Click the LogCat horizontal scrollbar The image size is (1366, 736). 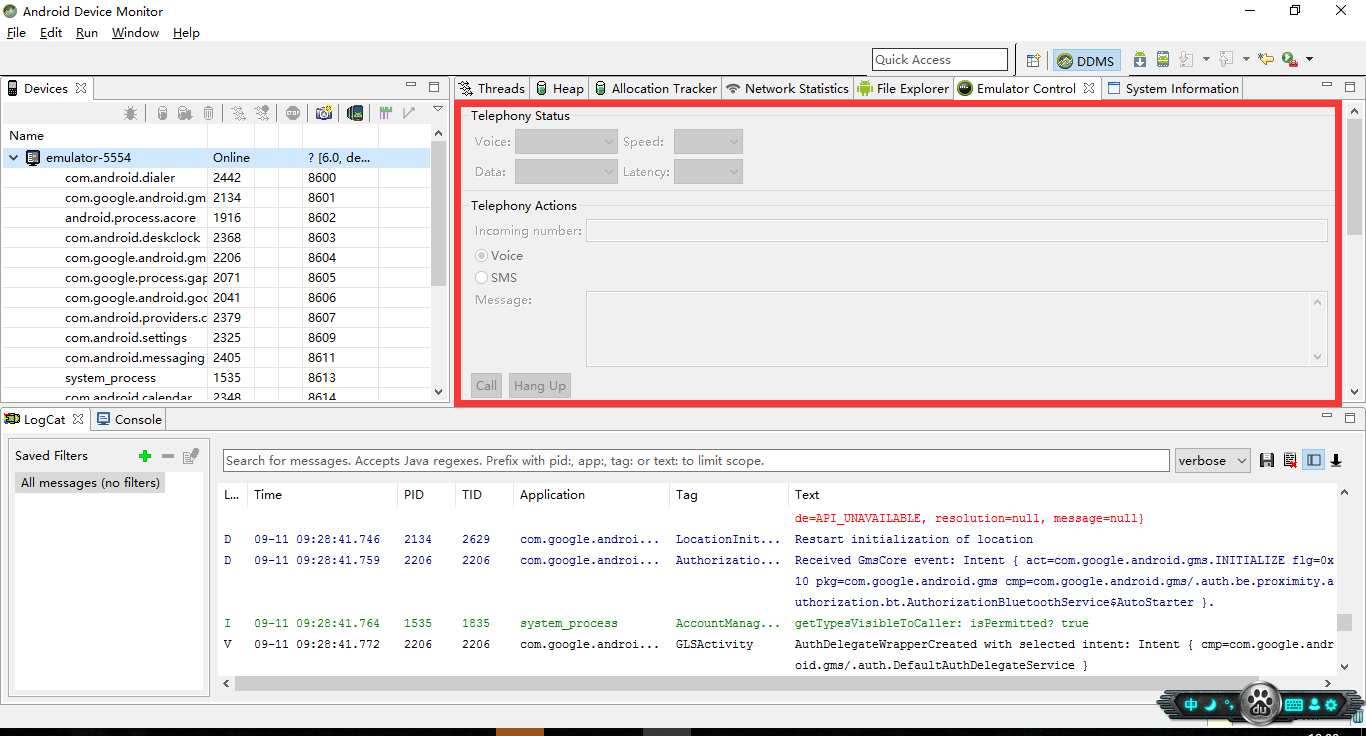tap(777, 684)
